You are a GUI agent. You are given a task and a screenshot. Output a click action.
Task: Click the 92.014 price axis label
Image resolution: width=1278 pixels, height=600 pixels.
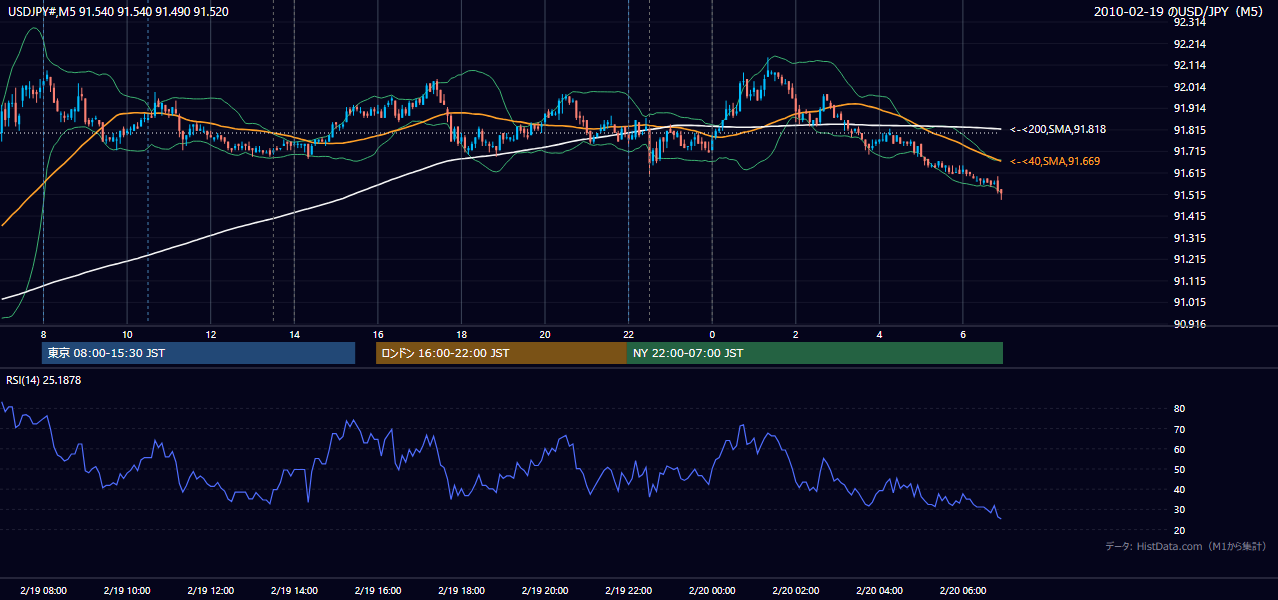pyautogui.click(x=1190, y=87)
